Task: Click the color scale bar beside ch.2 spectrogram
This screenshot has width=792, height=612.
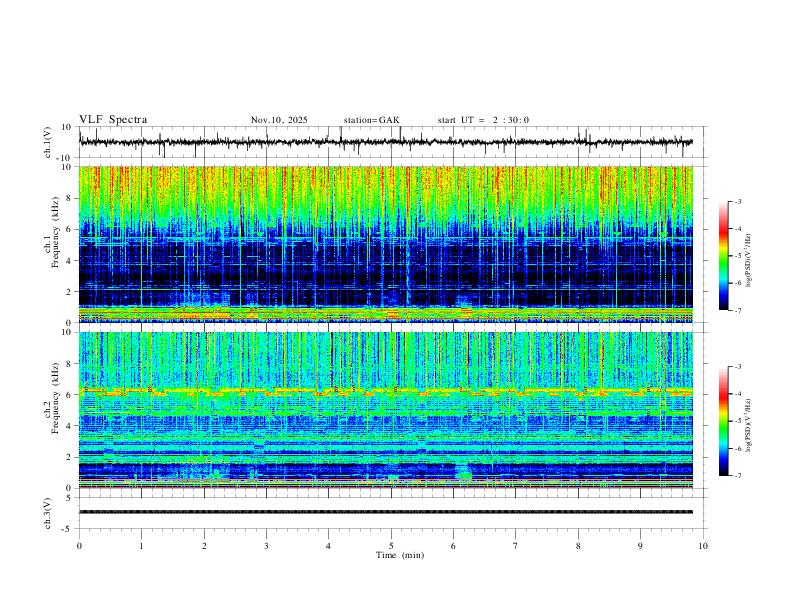Action: click(723, 421)
